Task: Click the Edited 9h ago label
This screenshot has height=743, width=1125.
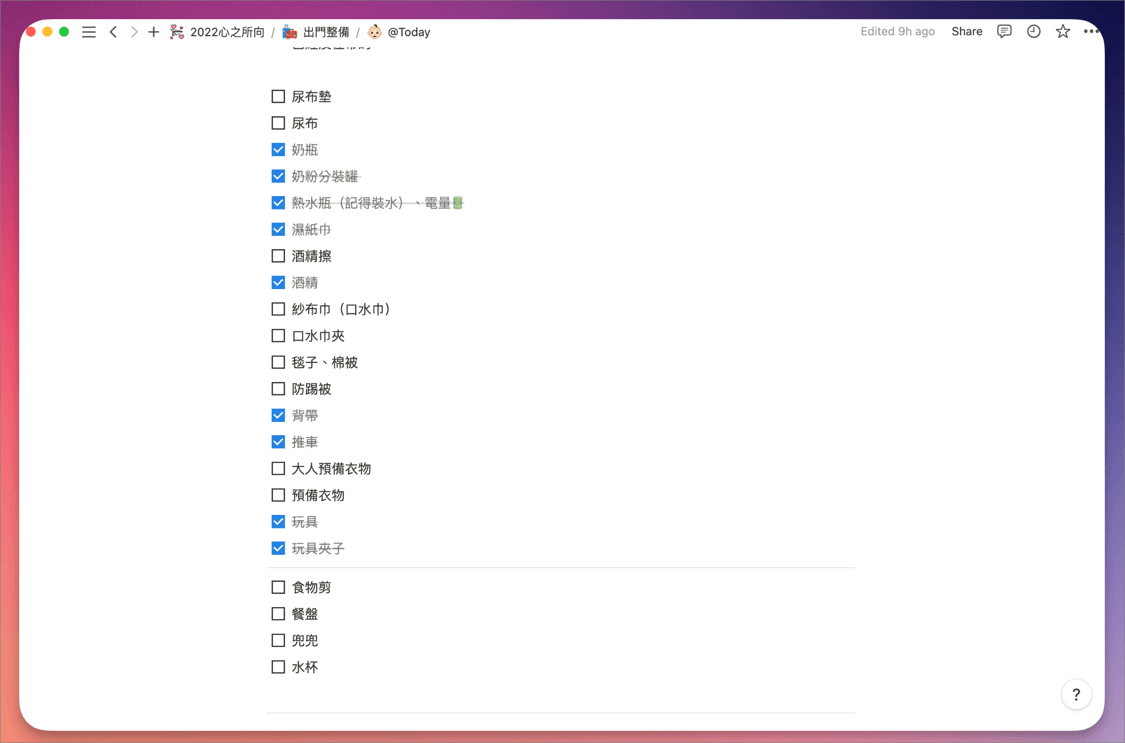Action: point(897,31)
